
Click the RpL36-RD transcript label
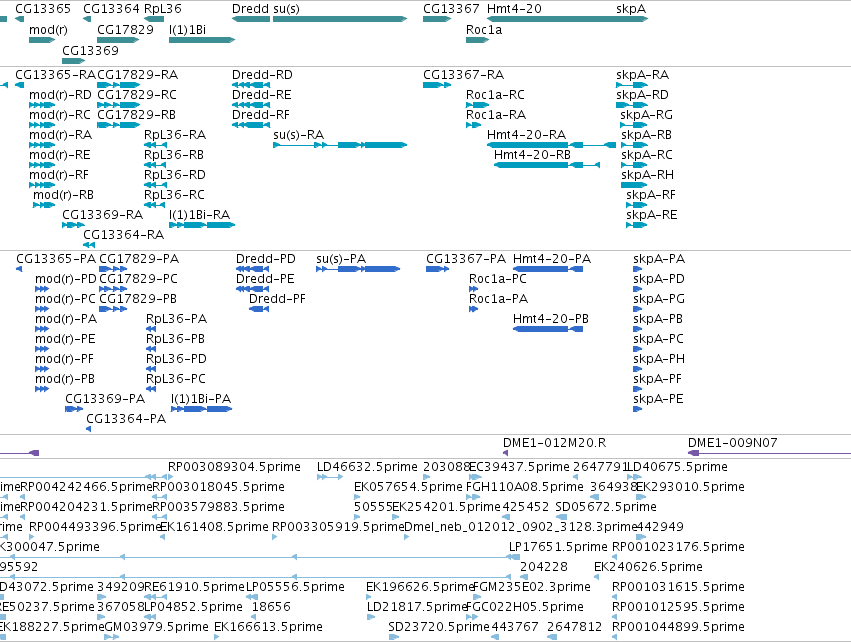pos(175,175)
